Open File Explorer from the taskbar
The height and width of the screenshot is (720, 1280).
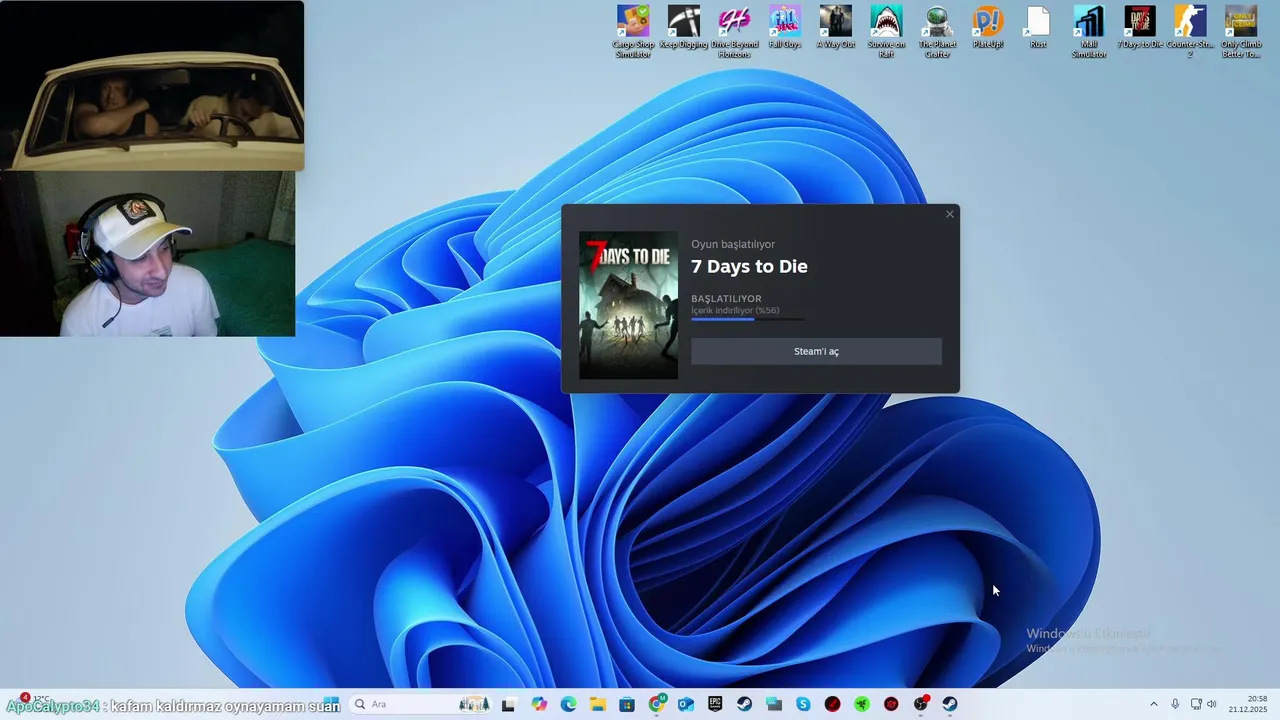(x=597, y=704)
